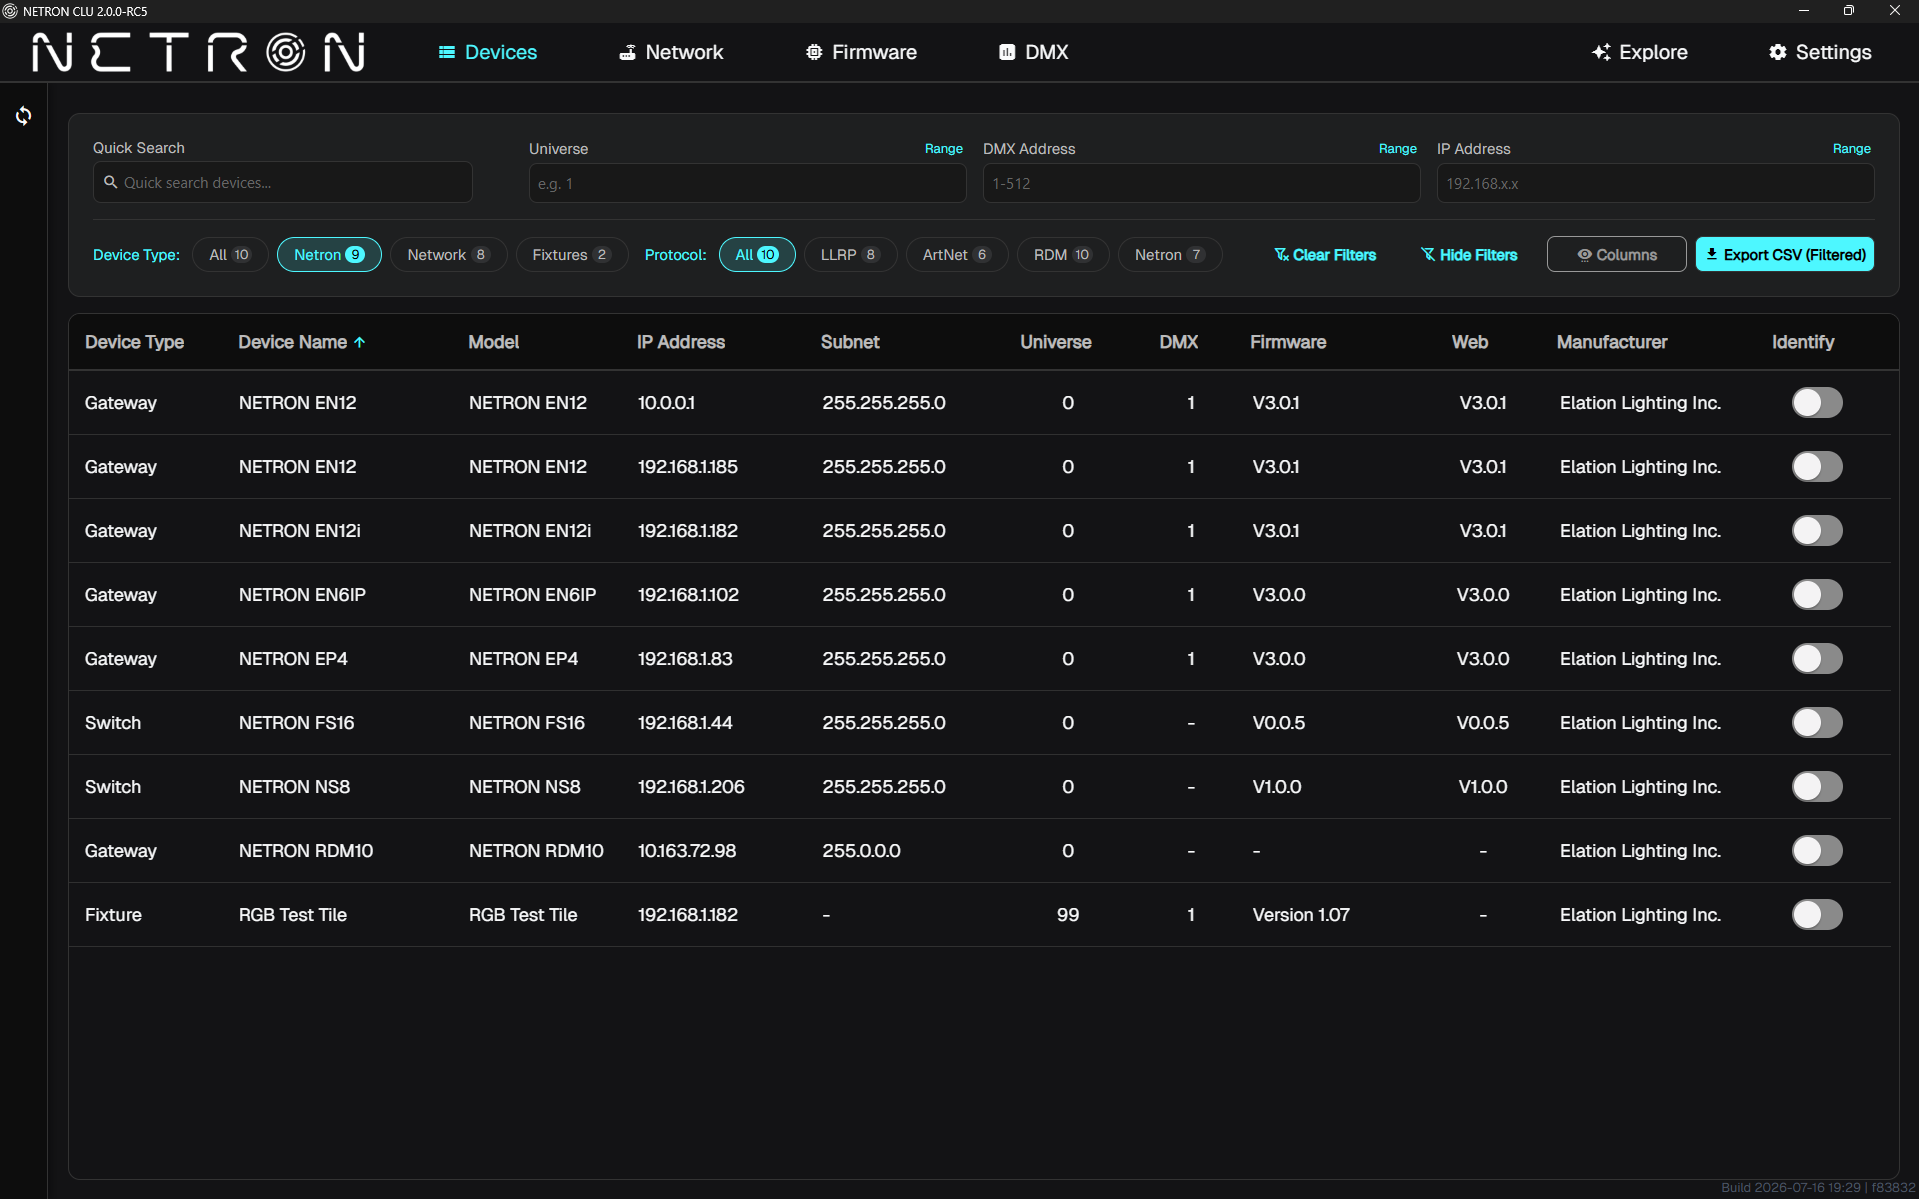Select Device Type filter All 10
This screenshot has height=1199, width=1919.
coord(229,255)
